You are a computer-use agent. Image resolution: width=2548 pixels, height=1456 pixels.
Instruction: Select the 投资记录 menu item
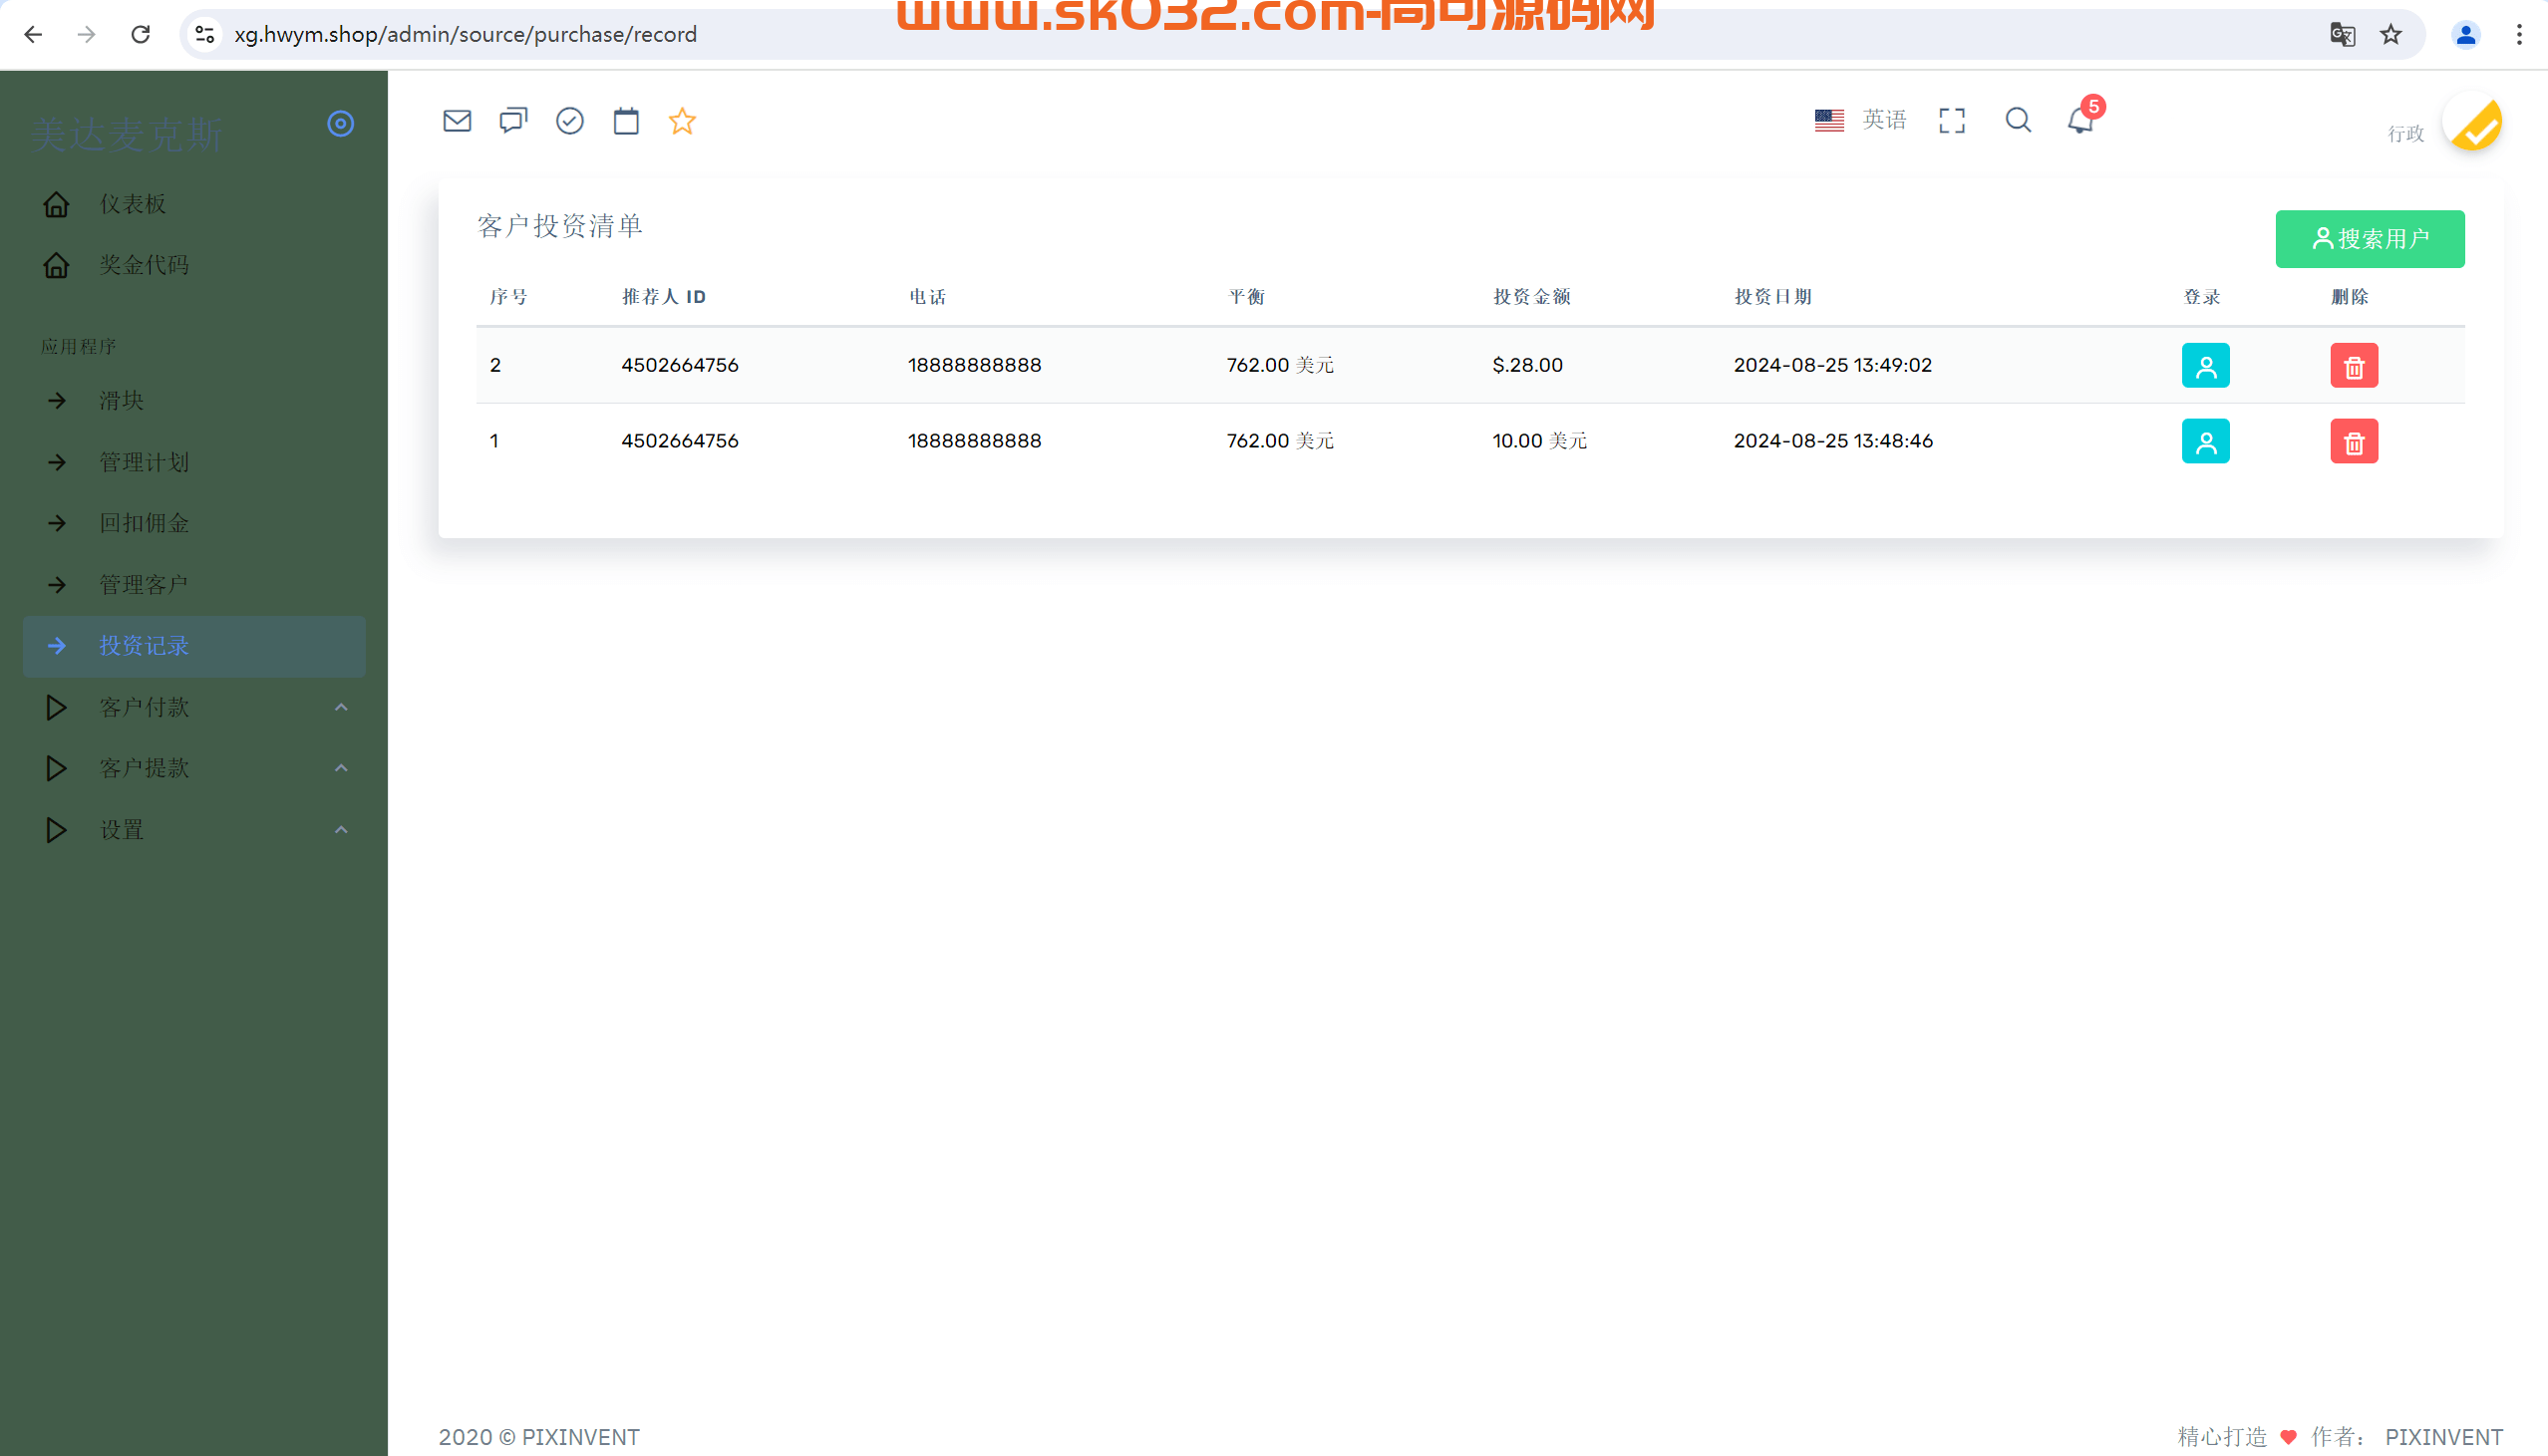tap(194, 646)
